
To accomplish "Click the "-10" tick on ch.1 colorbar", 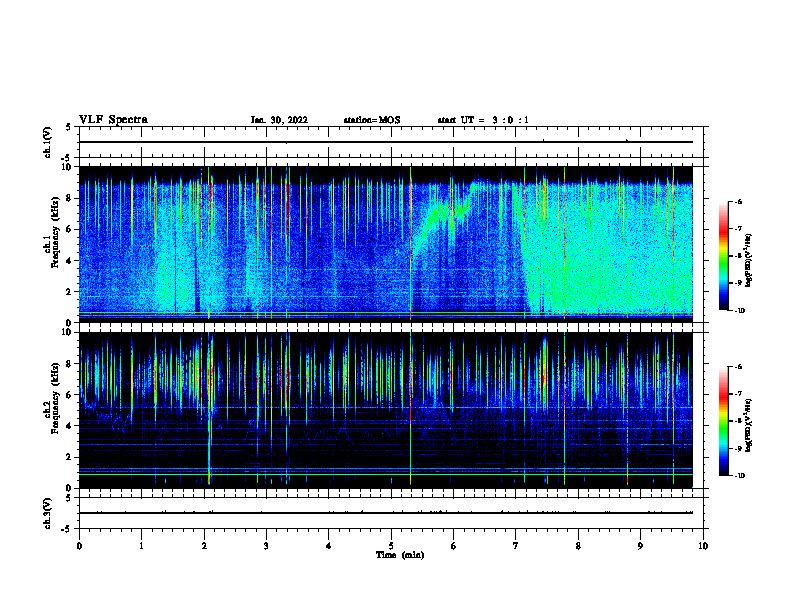I will pyautogui.click(x=739, y=311).
